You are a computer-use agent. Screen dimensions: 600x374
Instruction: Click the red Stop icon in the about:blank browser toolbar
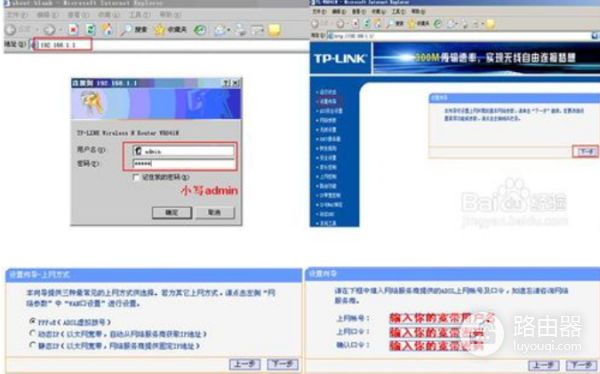73,29
